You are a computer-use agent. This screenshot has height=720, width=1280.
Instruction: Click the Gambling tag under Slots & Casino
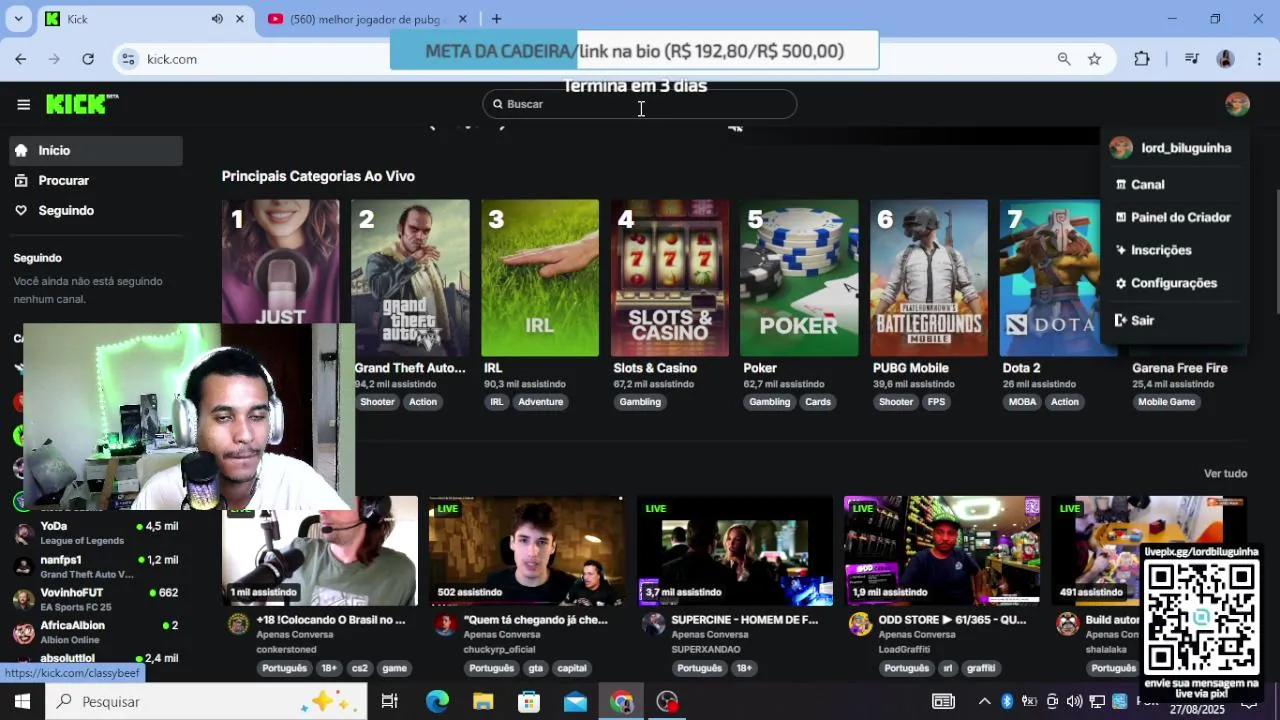pyautogui.click(x=640, y=402)
